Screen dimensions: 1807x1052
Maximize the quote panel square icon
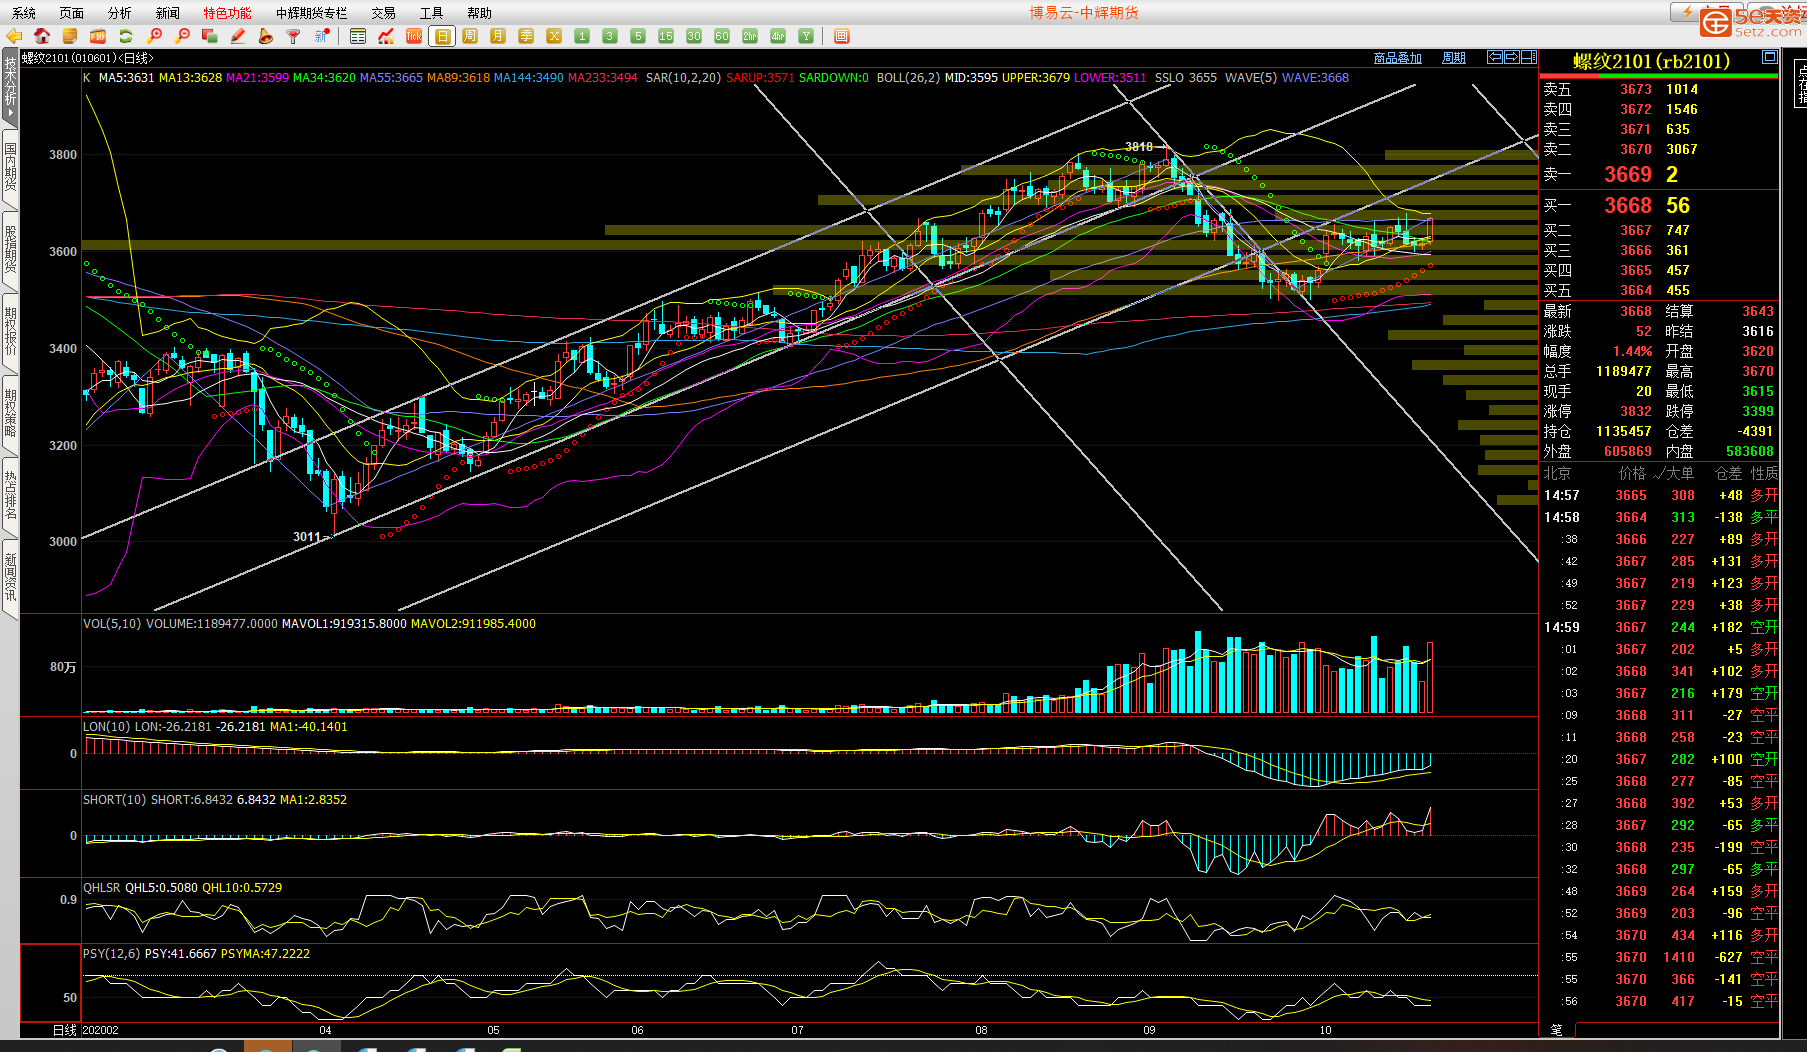pyautogui.click(x=1769, y=57)
